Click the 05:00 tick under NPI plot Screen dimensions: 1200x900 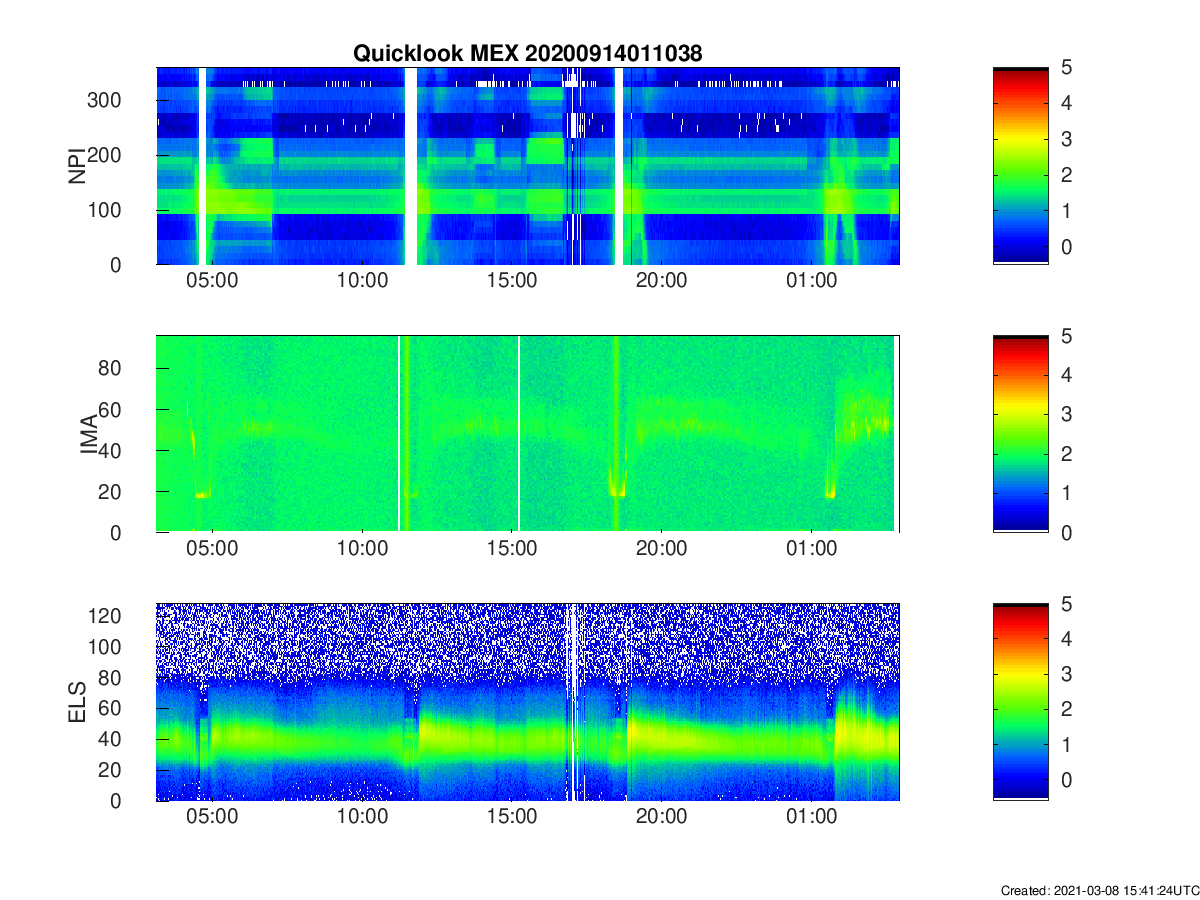point(213,282)
